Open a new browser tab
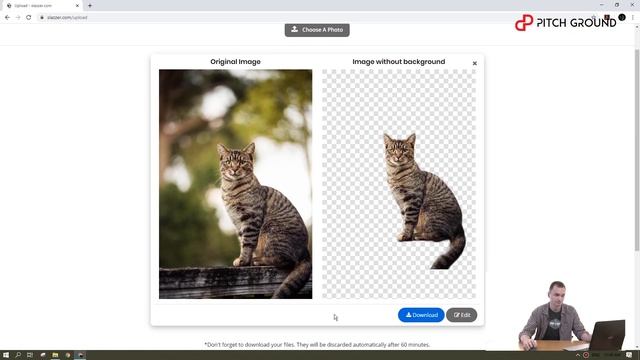This screenshot has width=640, height=360. (90, 6)
